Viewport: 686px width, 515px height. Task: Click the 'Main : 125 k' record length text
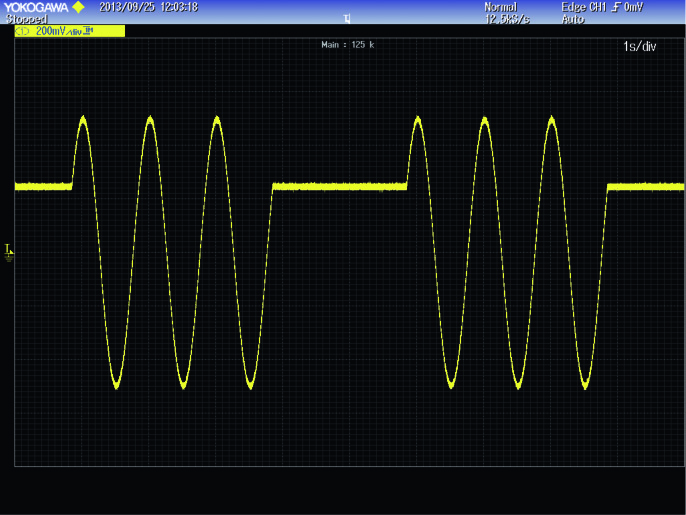pyautogui.click(x=347, y=45)
